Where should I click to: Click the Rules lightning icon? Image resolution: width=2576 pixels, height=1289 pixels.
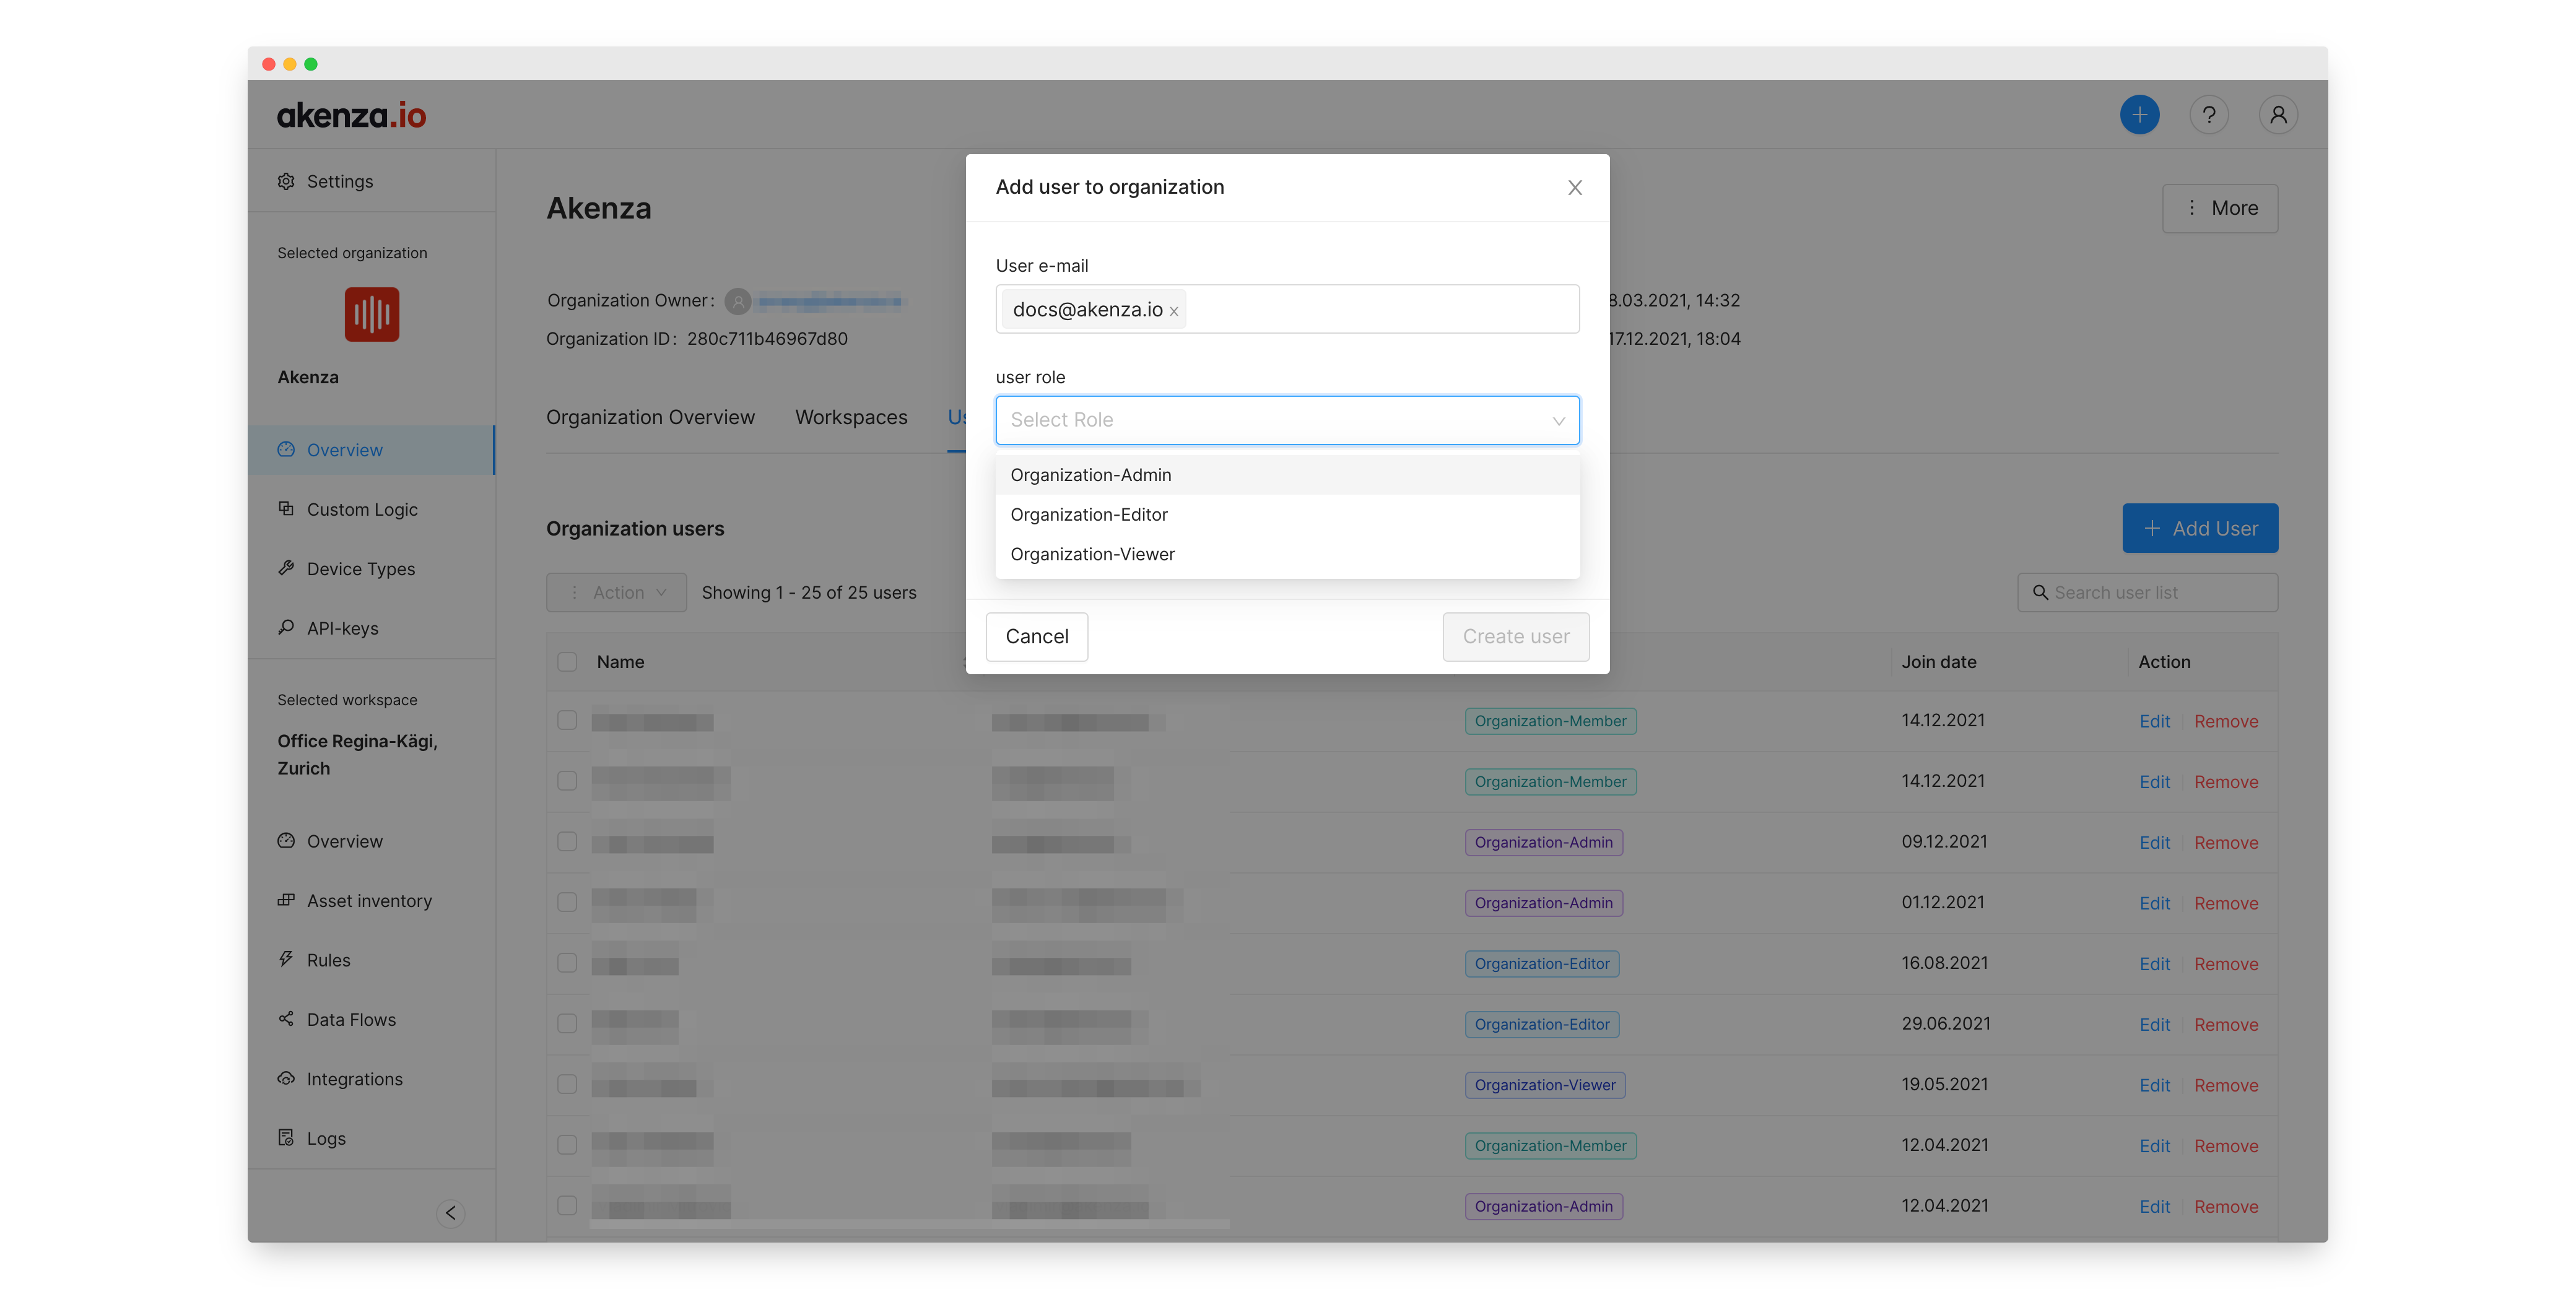[x=286, y=960]
